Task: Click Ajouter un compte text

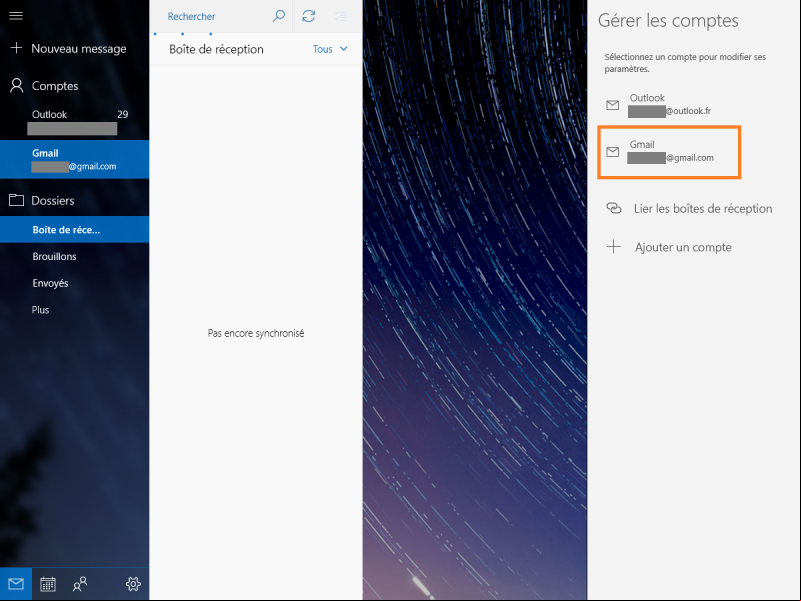Action: [683, 247]
